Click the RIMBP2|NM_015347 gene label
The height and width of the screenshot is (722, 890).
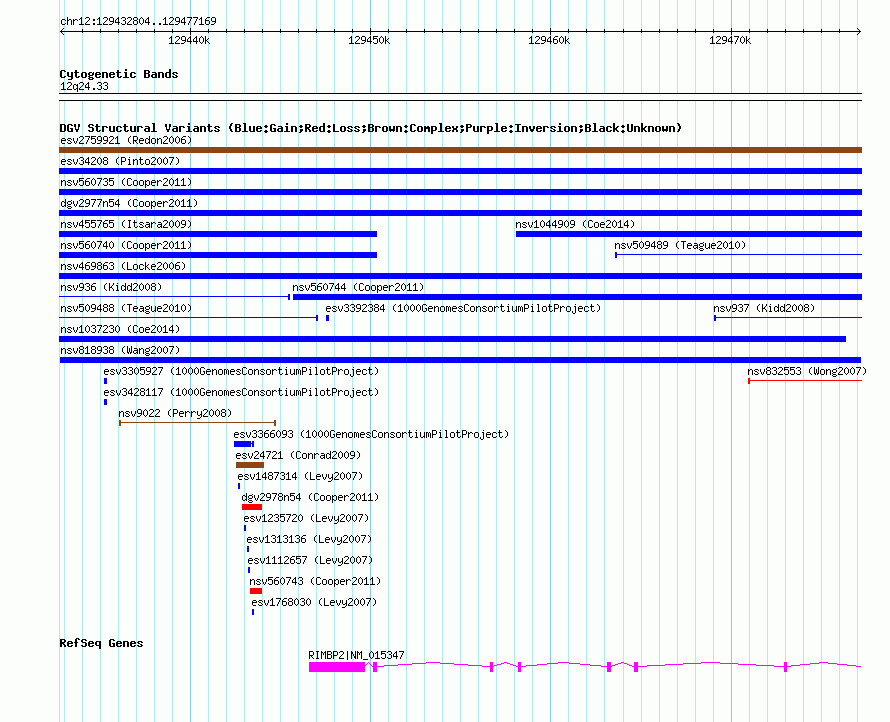[356, 655]
